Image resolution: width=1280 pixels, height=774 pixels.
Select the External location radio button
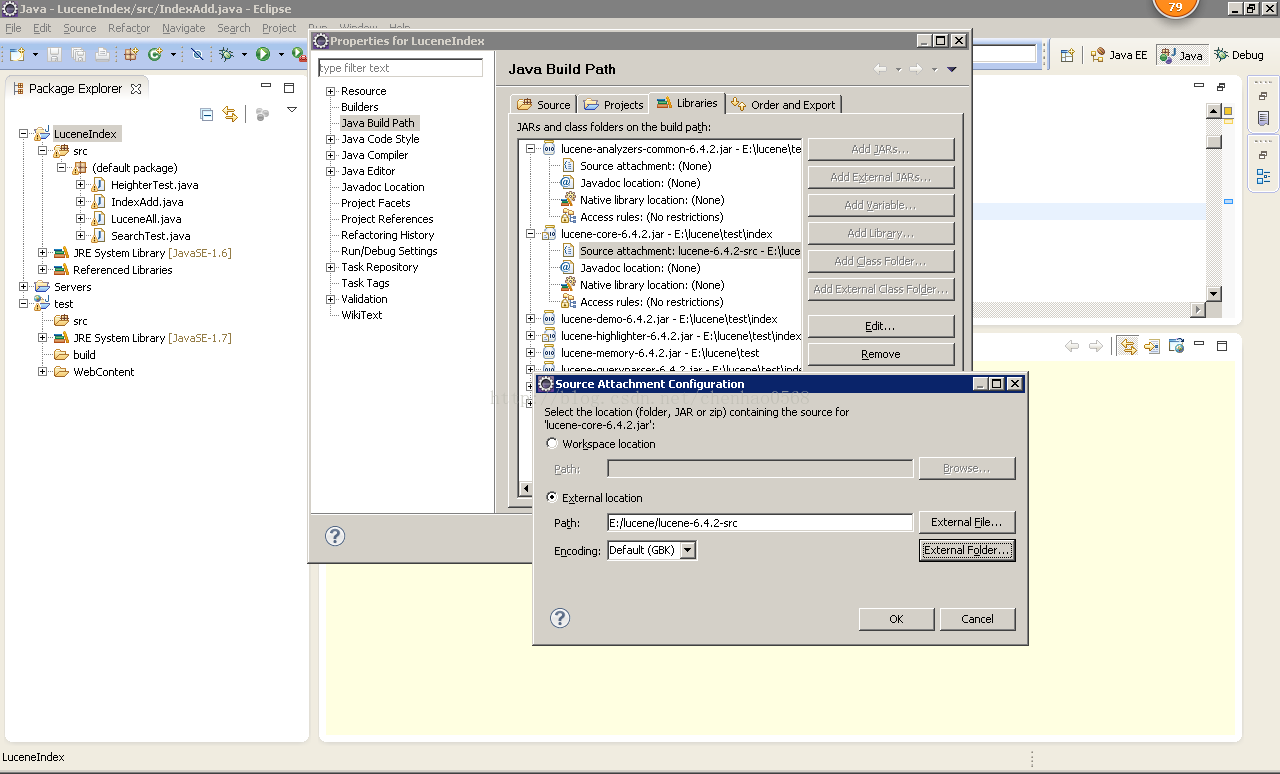point(552,497)
